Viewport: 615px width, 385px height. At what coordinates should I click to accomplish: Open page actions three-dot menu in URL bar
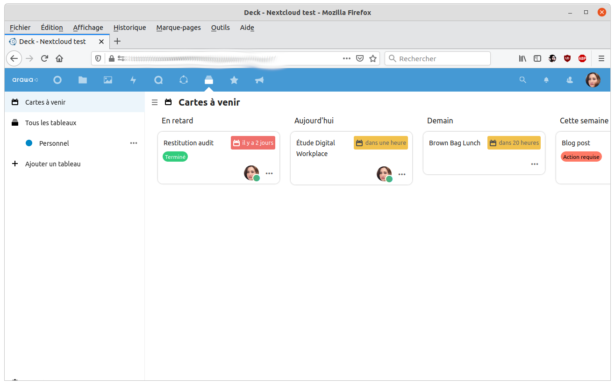(347, 58)
